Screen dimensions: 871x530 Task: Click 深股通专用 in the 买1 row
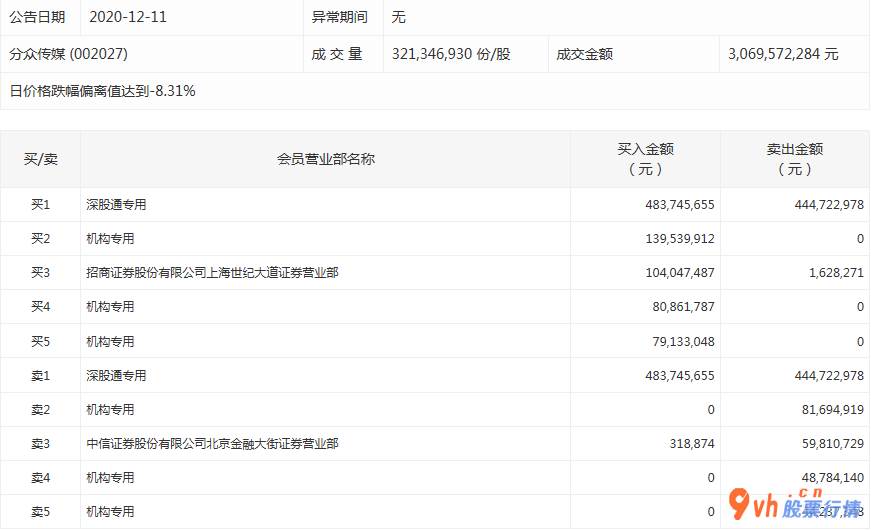(116, 205)
